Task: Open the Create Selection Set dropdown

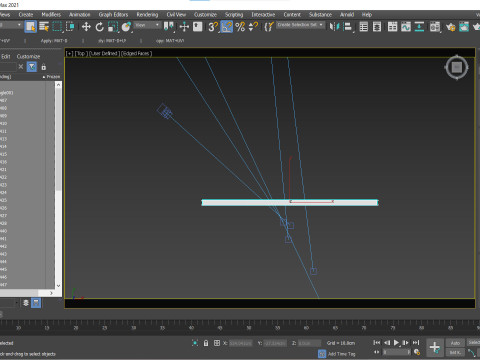Action: [x=300, y=25]
